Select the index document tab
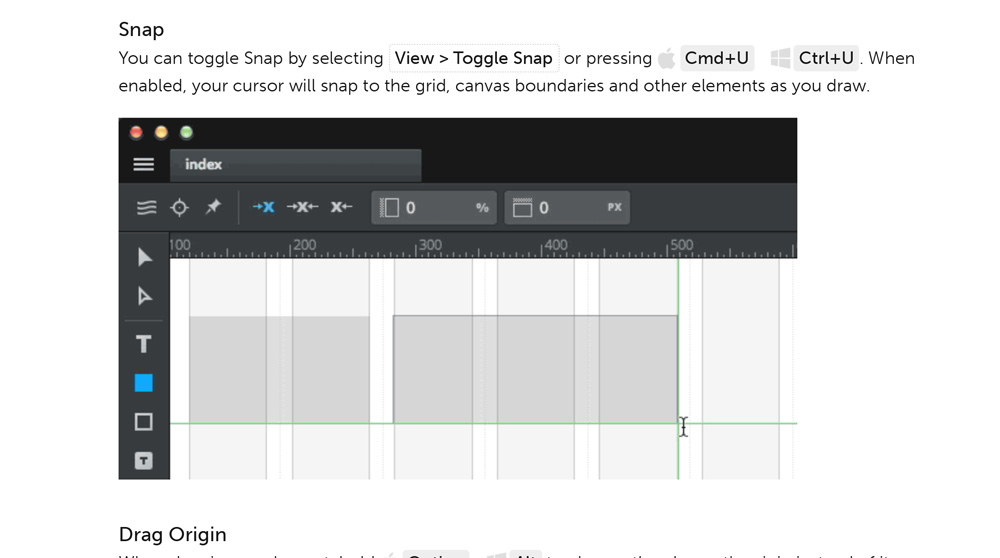The image size is (1000, 558). 295,165
